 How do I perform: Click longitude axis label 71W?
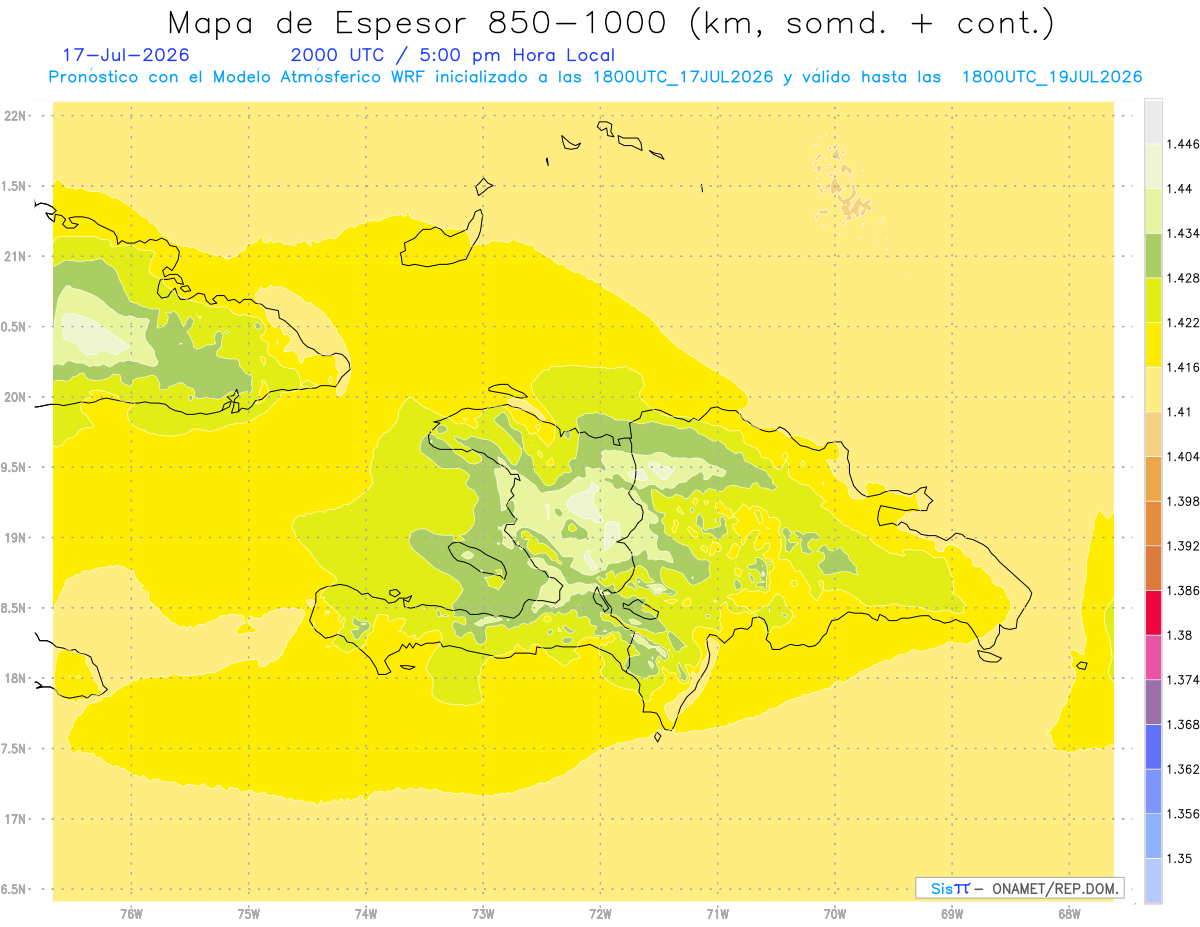pos(717,915)
